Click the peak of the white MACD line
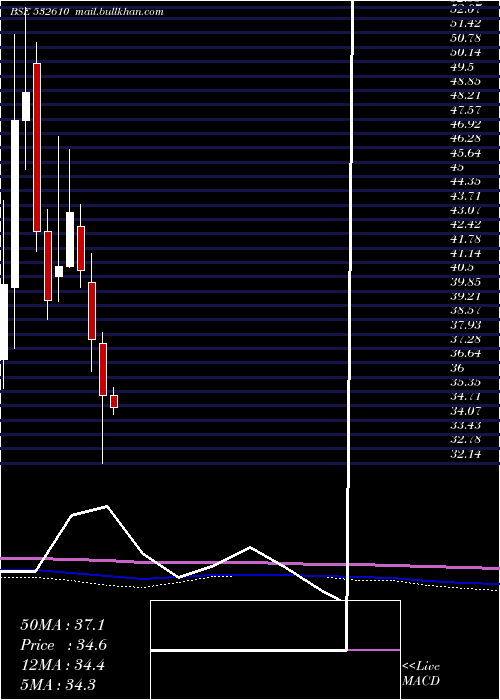This screenshot has width=500, height=700. point(107,506)
